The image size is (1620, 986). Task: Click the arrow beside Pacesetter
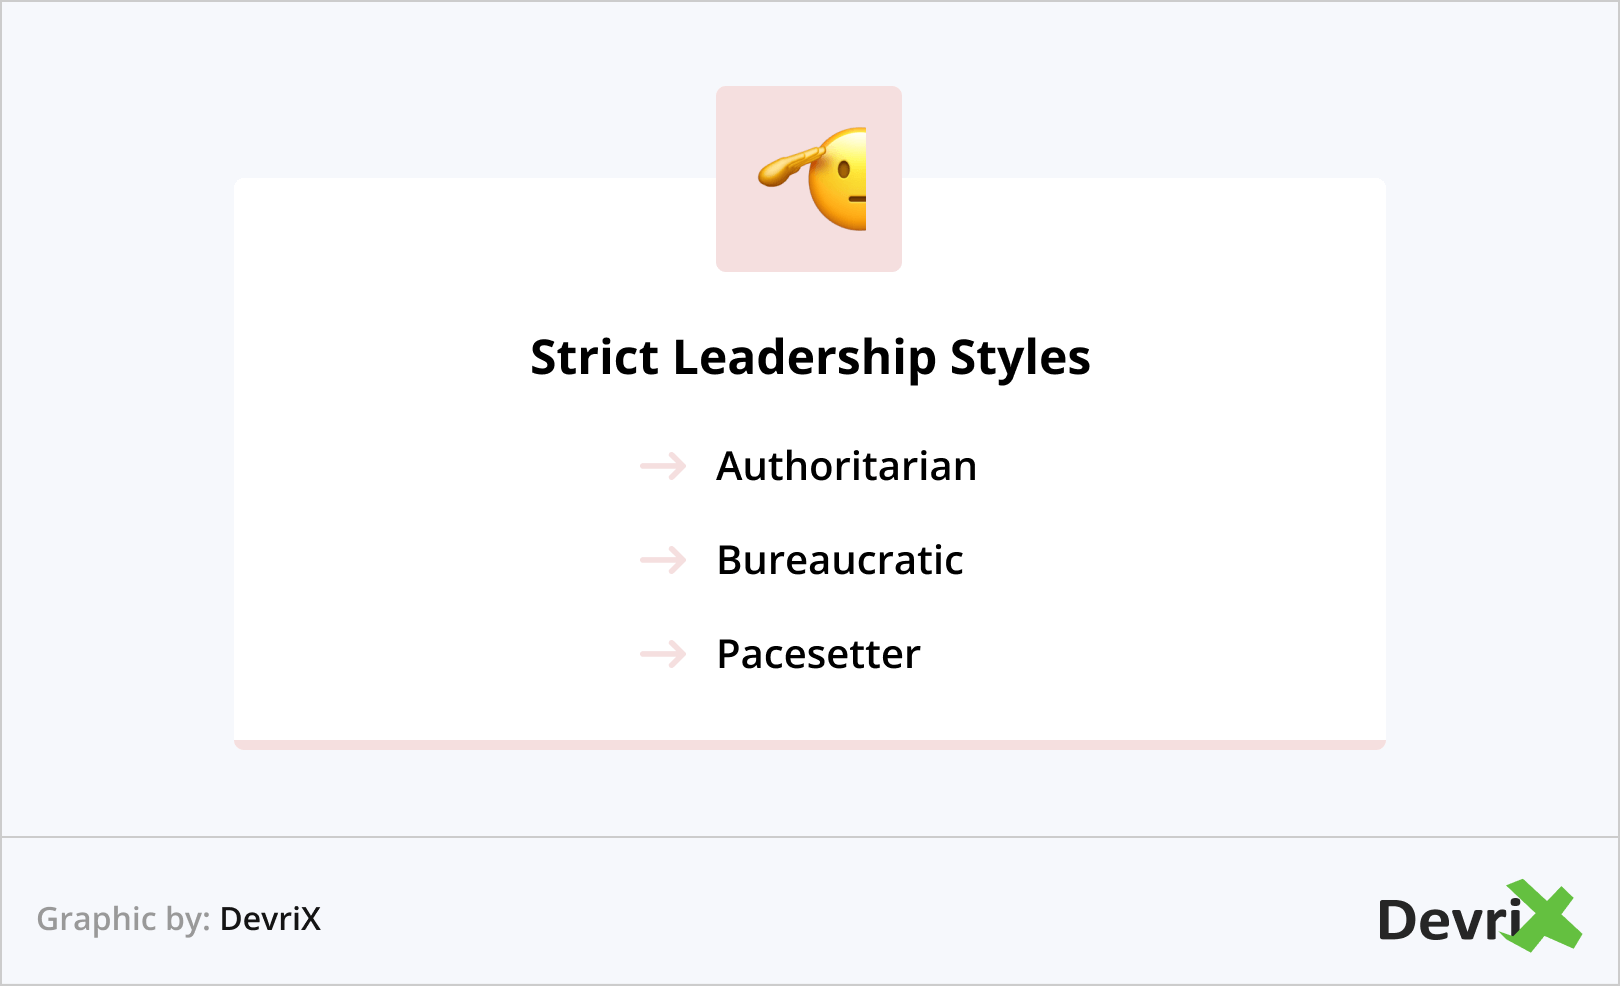point(663,654)
